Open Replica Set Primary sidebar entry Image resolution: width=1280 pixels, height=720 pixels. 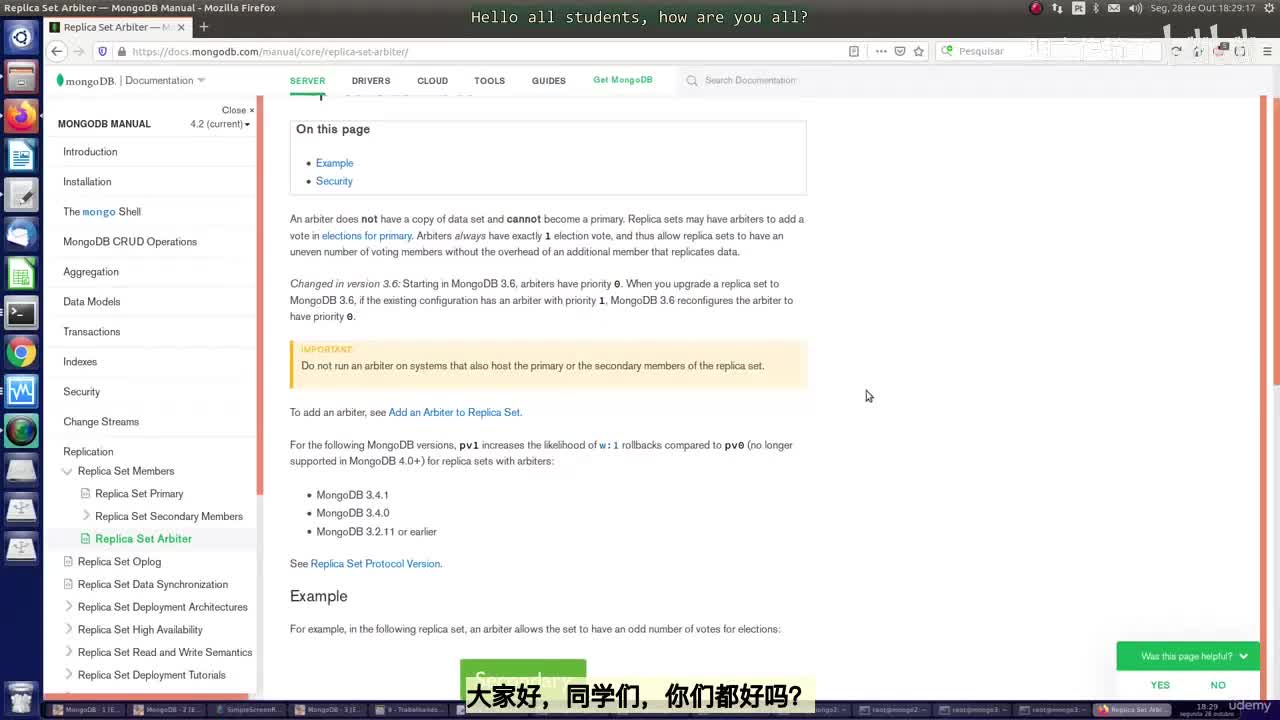[139, 494]
